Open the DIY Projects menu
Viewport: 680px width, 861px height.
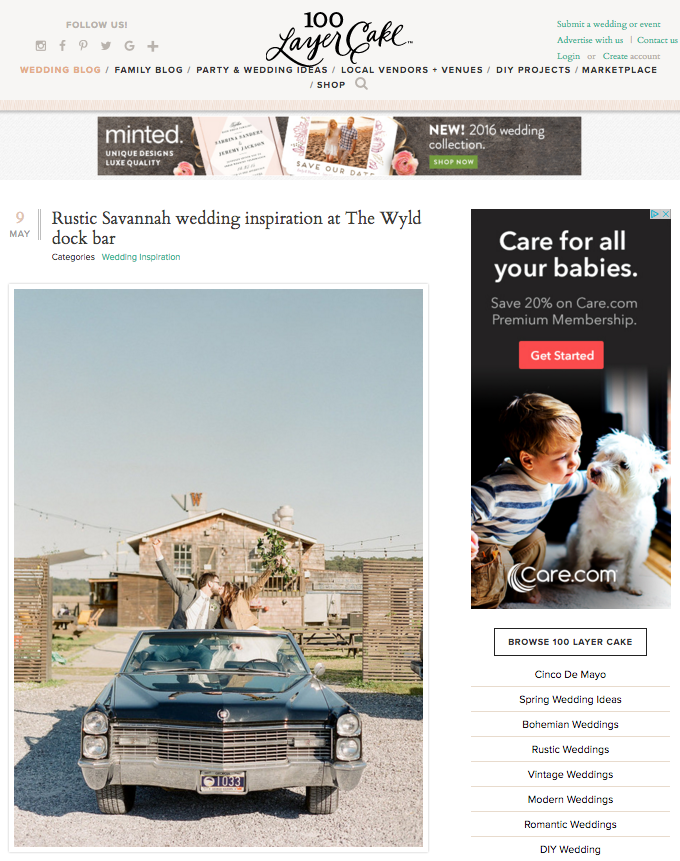pyautogui.click(x=533, y=70)
